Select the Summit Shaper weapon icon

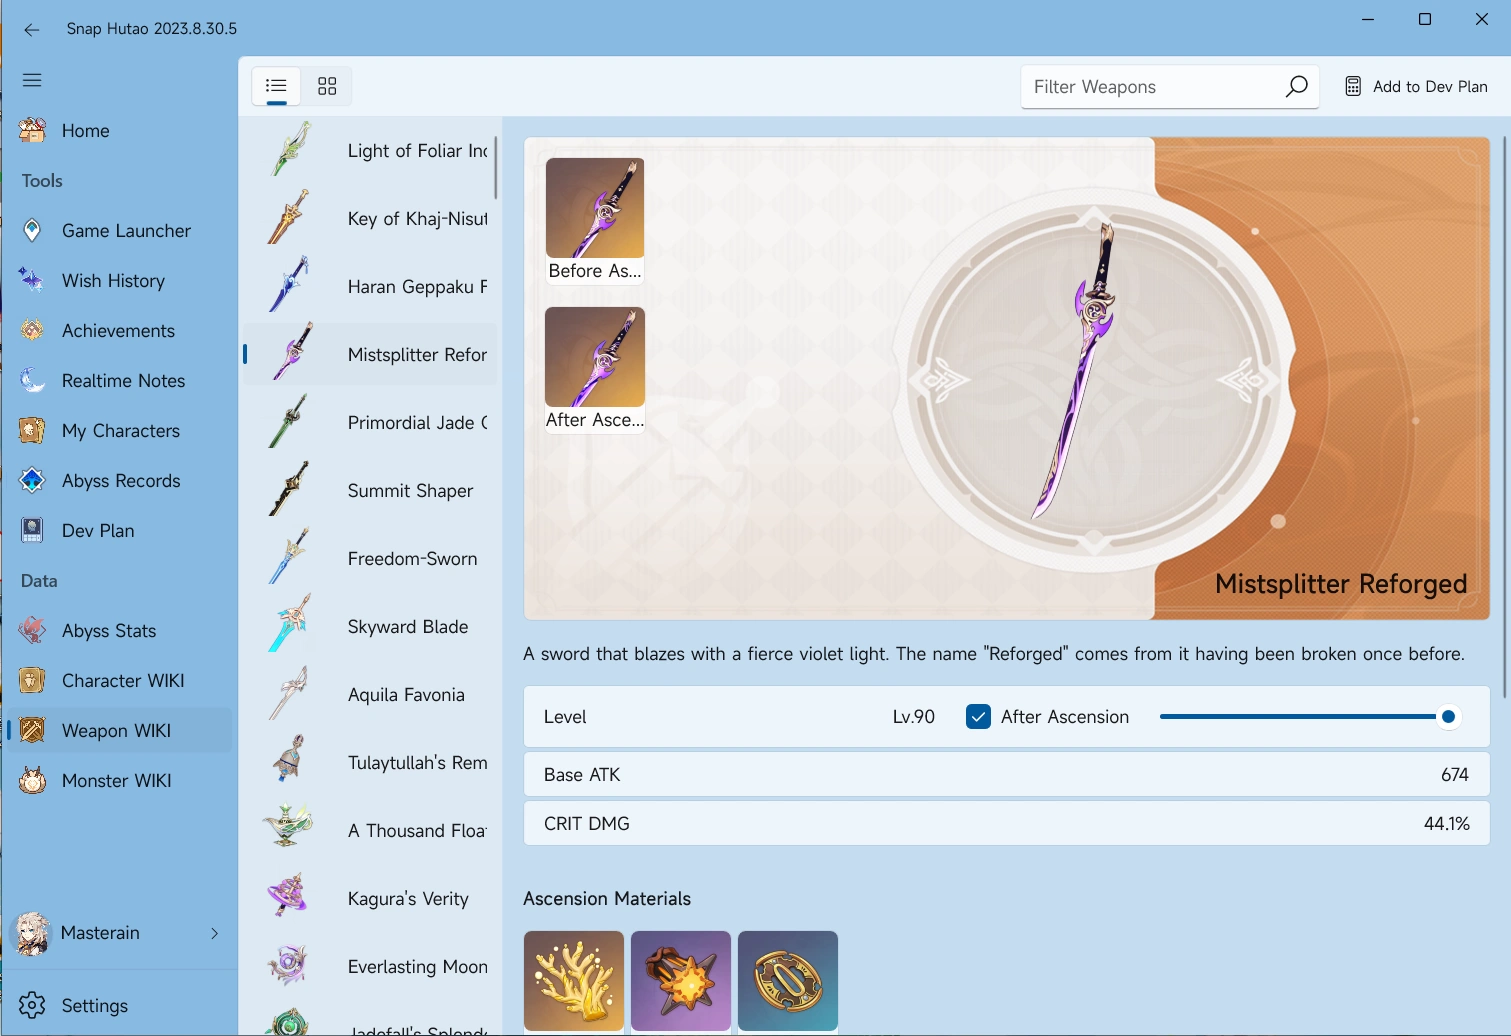tap(290, 490)
